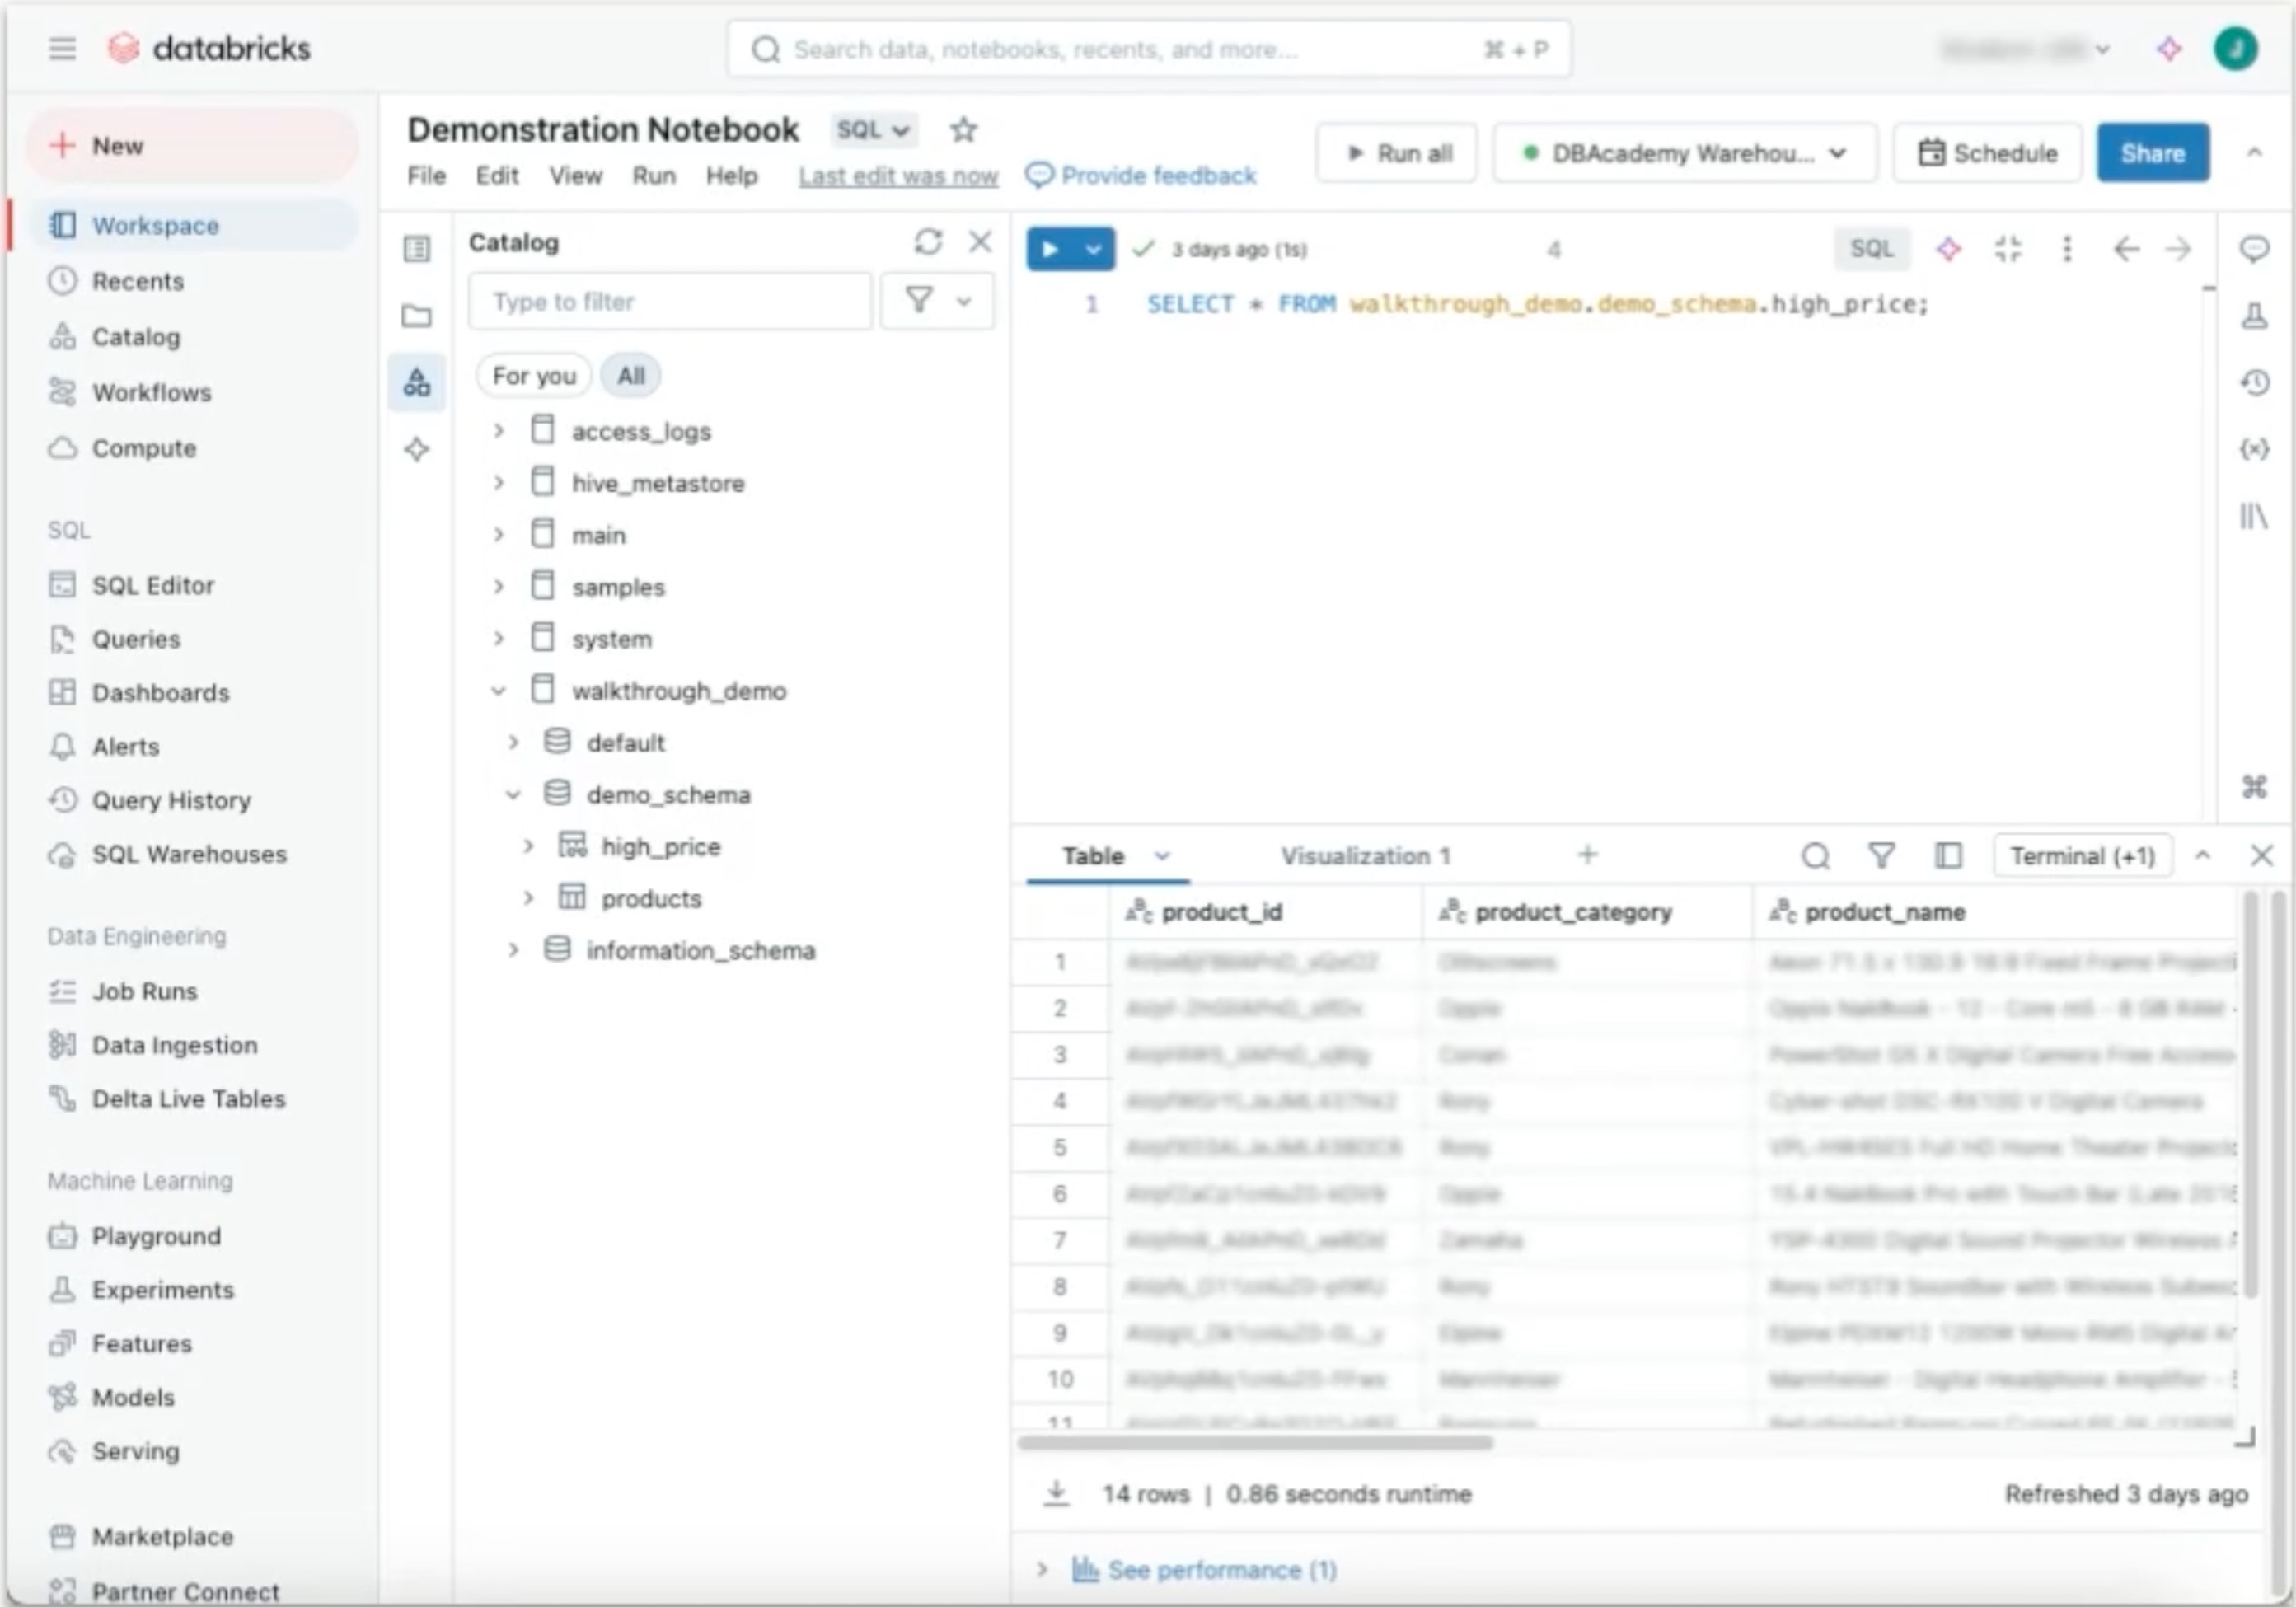The height and width of the screenshot is (1607, 2296).
Task: Open the View menu
Action: coord(576,176)
